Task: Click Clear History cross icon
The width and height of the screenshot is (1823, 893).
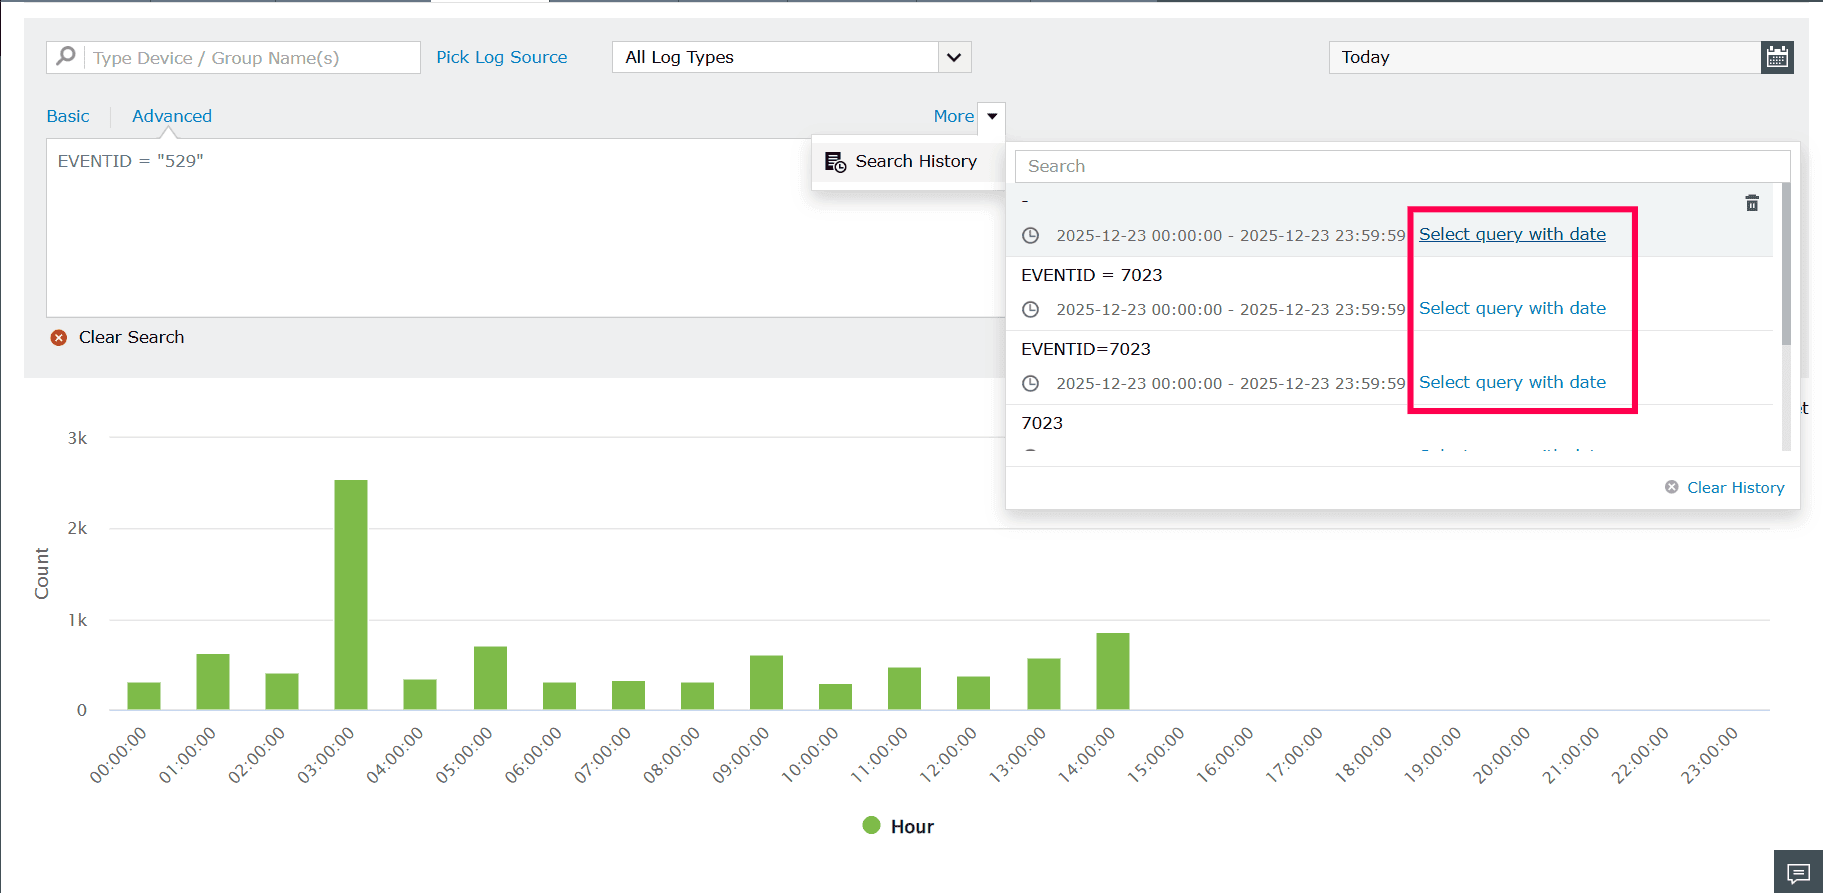Action: pyautogui.click(x=1671, y=487)
